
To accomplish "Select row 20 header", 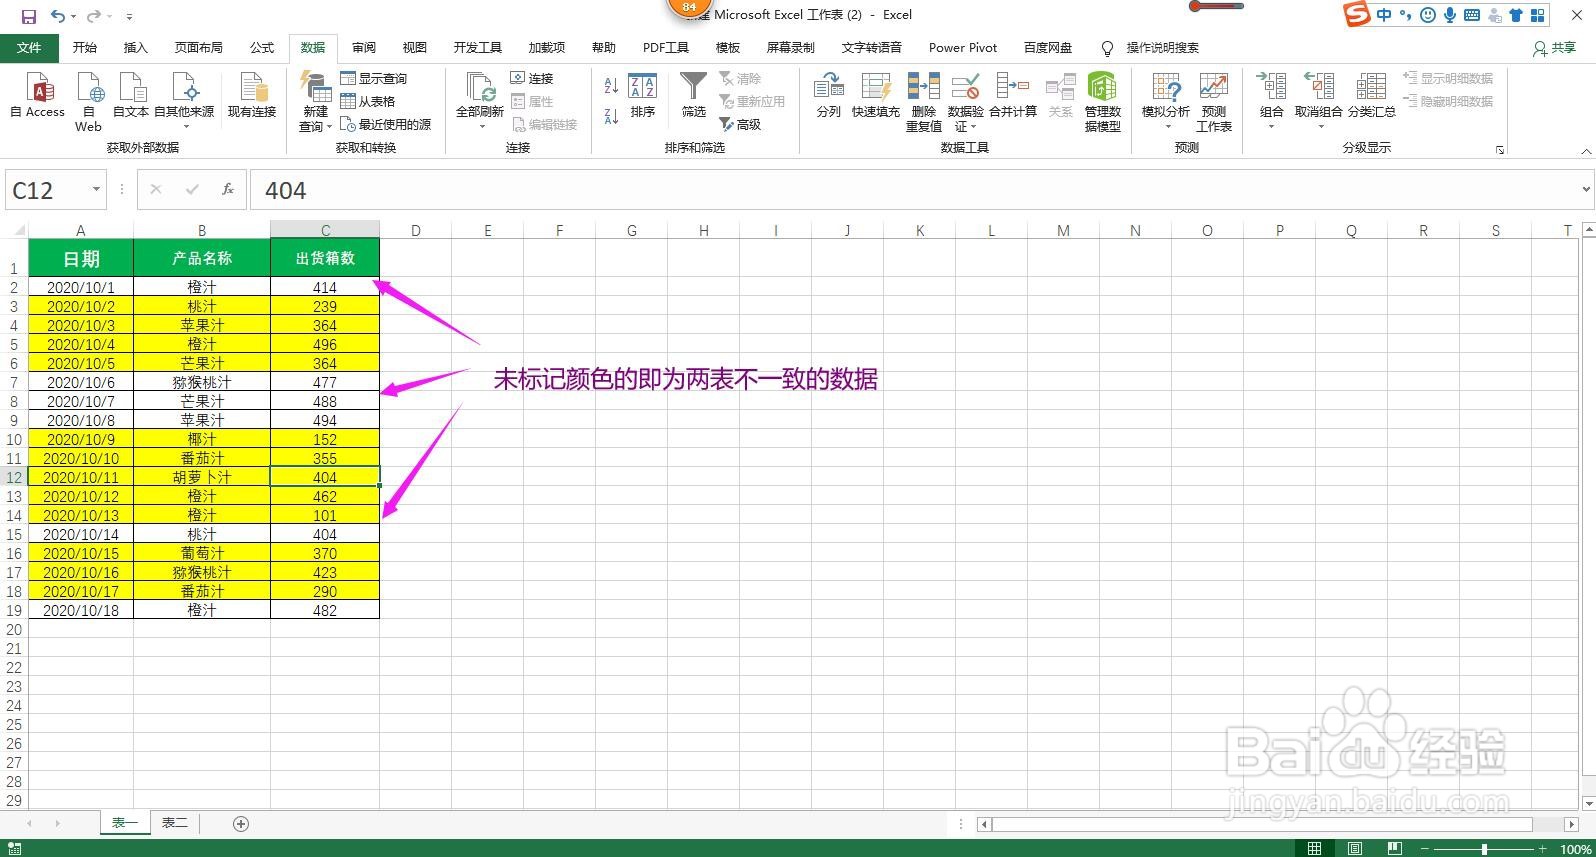I will [14, 629].
